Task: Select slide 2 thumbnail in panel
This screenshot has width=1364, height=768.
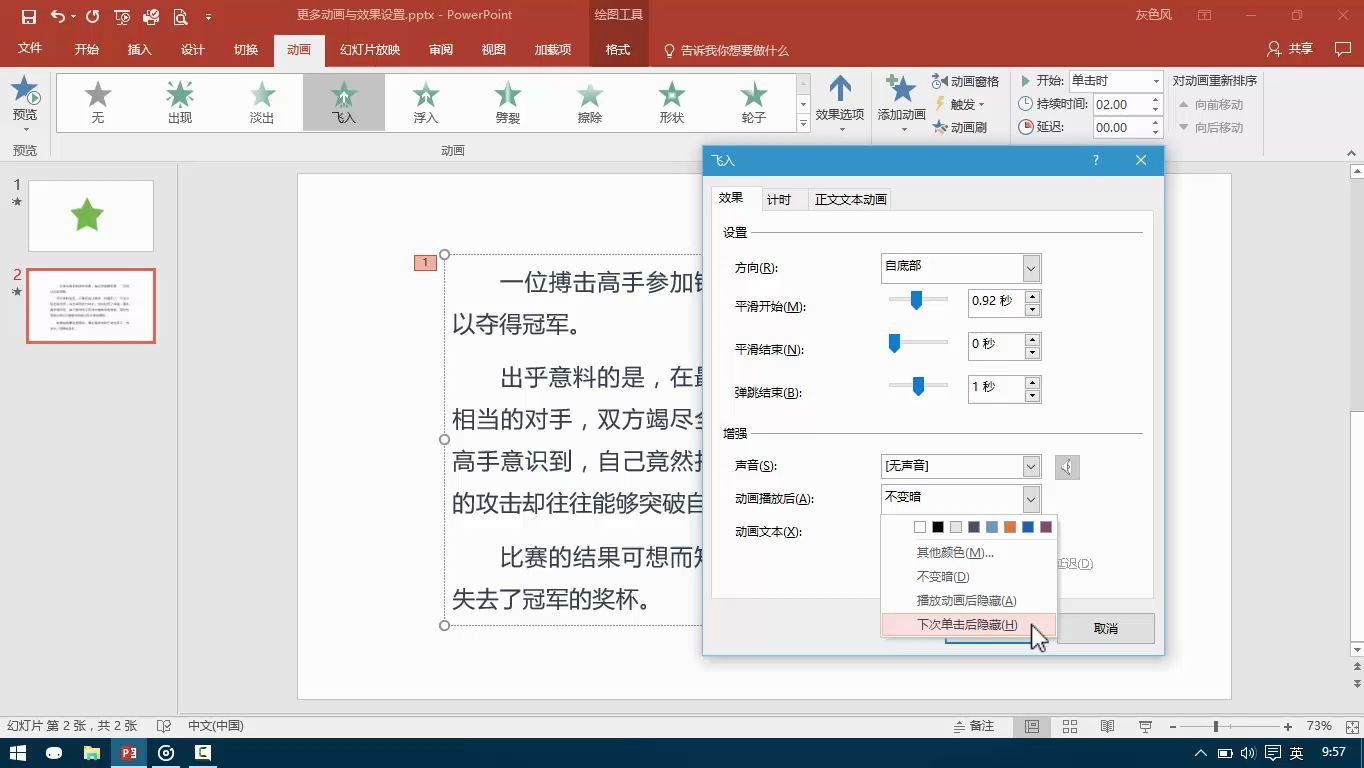Action: pos(91,306)
